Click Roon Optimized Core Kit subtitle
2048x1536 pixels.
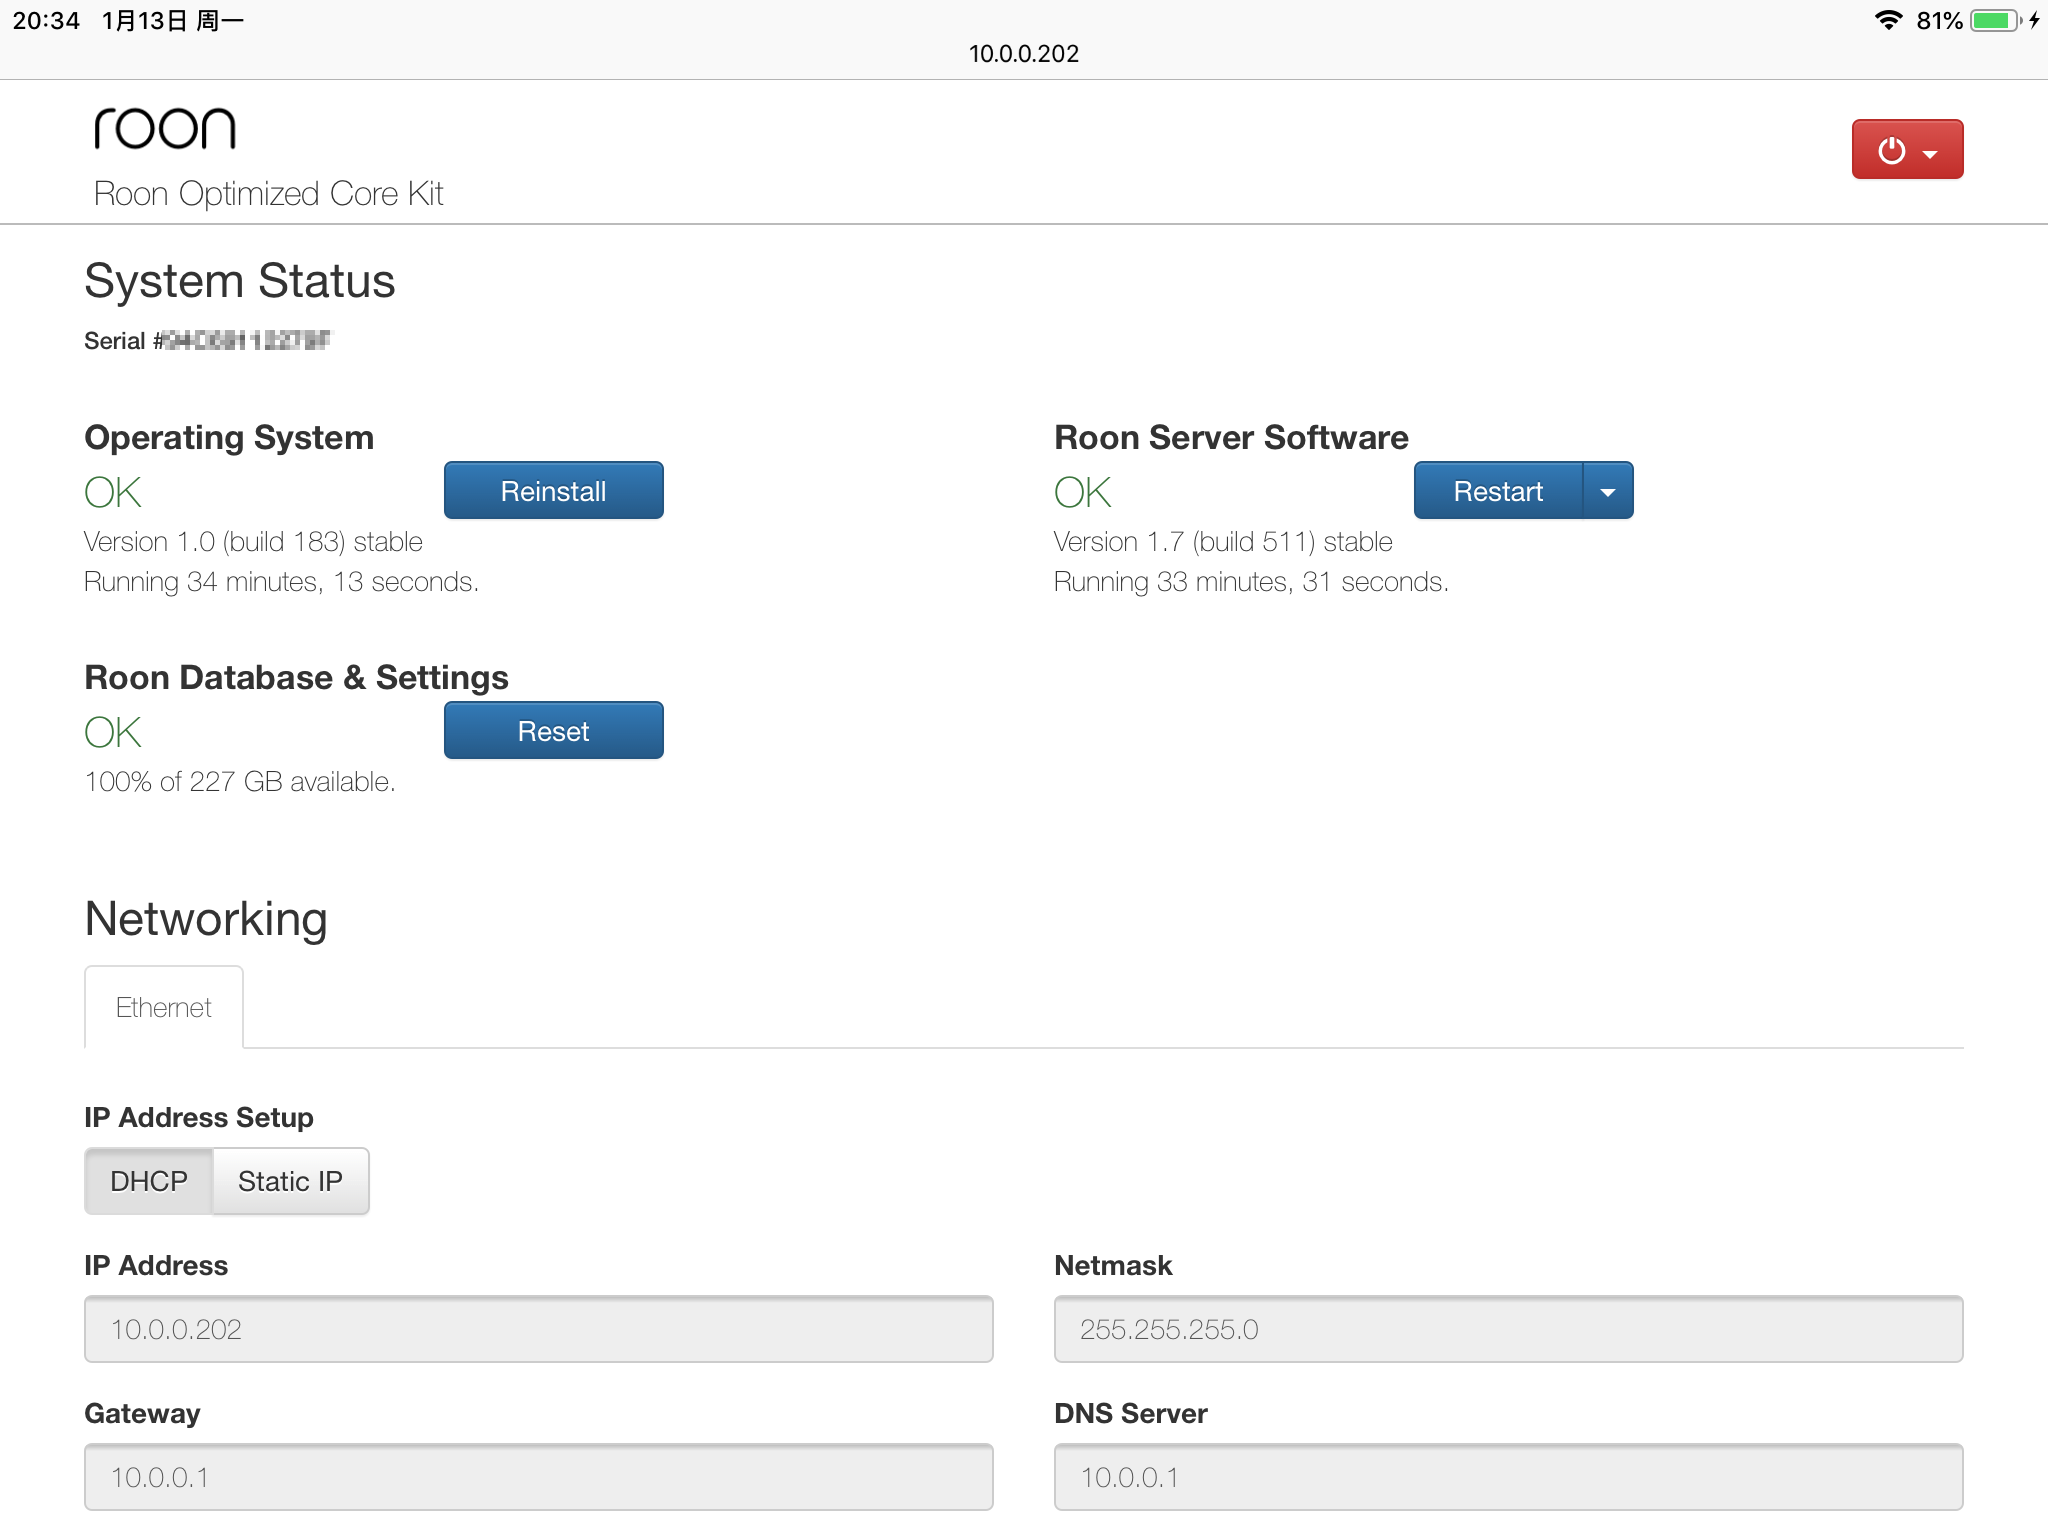[268, 194]
